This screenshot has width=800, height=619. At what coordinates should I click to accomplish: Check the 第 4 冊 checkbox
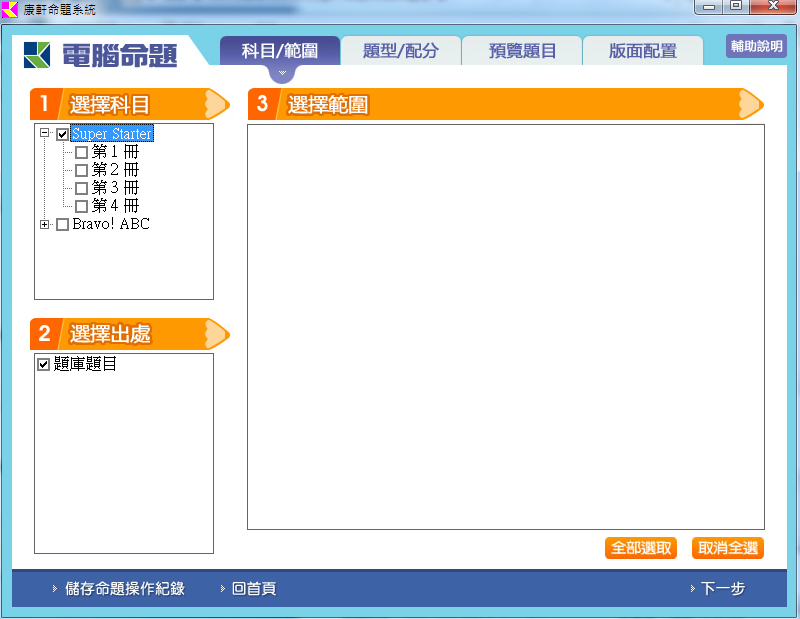[x=81, y=206]
